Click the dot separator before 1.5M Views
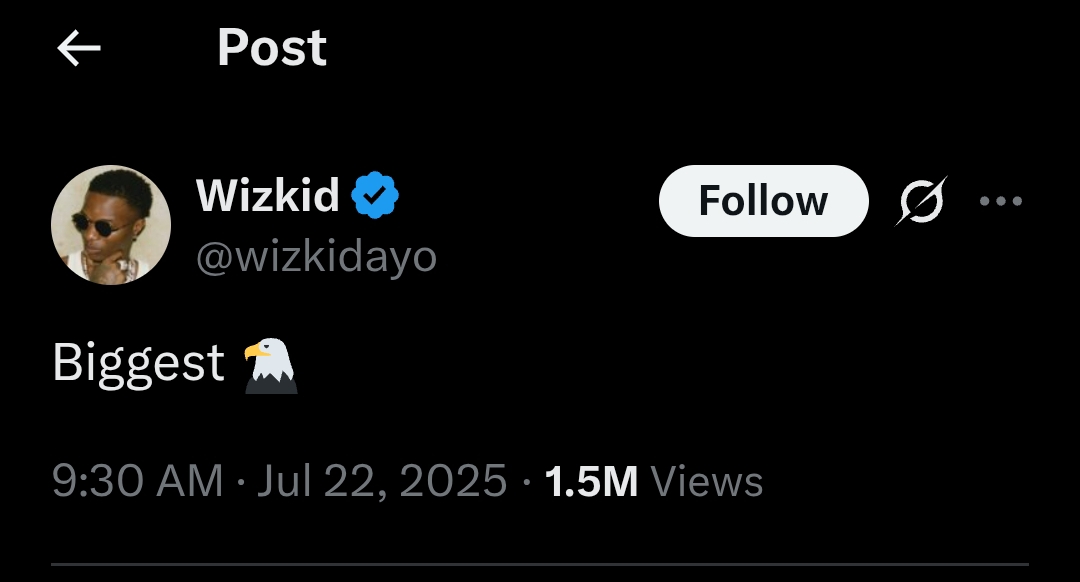This screenshot has height=582, width=1080. (526, 483)
